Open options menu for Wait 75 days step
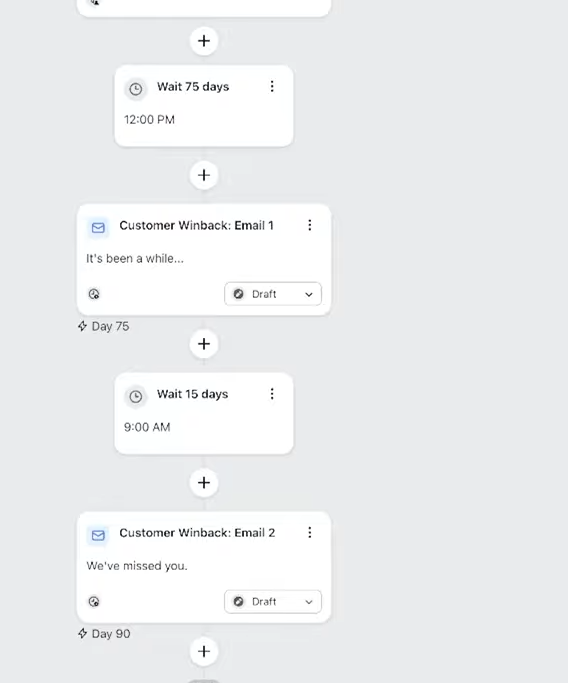Viewport: 568px width, 683px height. (x=272, y=86)
